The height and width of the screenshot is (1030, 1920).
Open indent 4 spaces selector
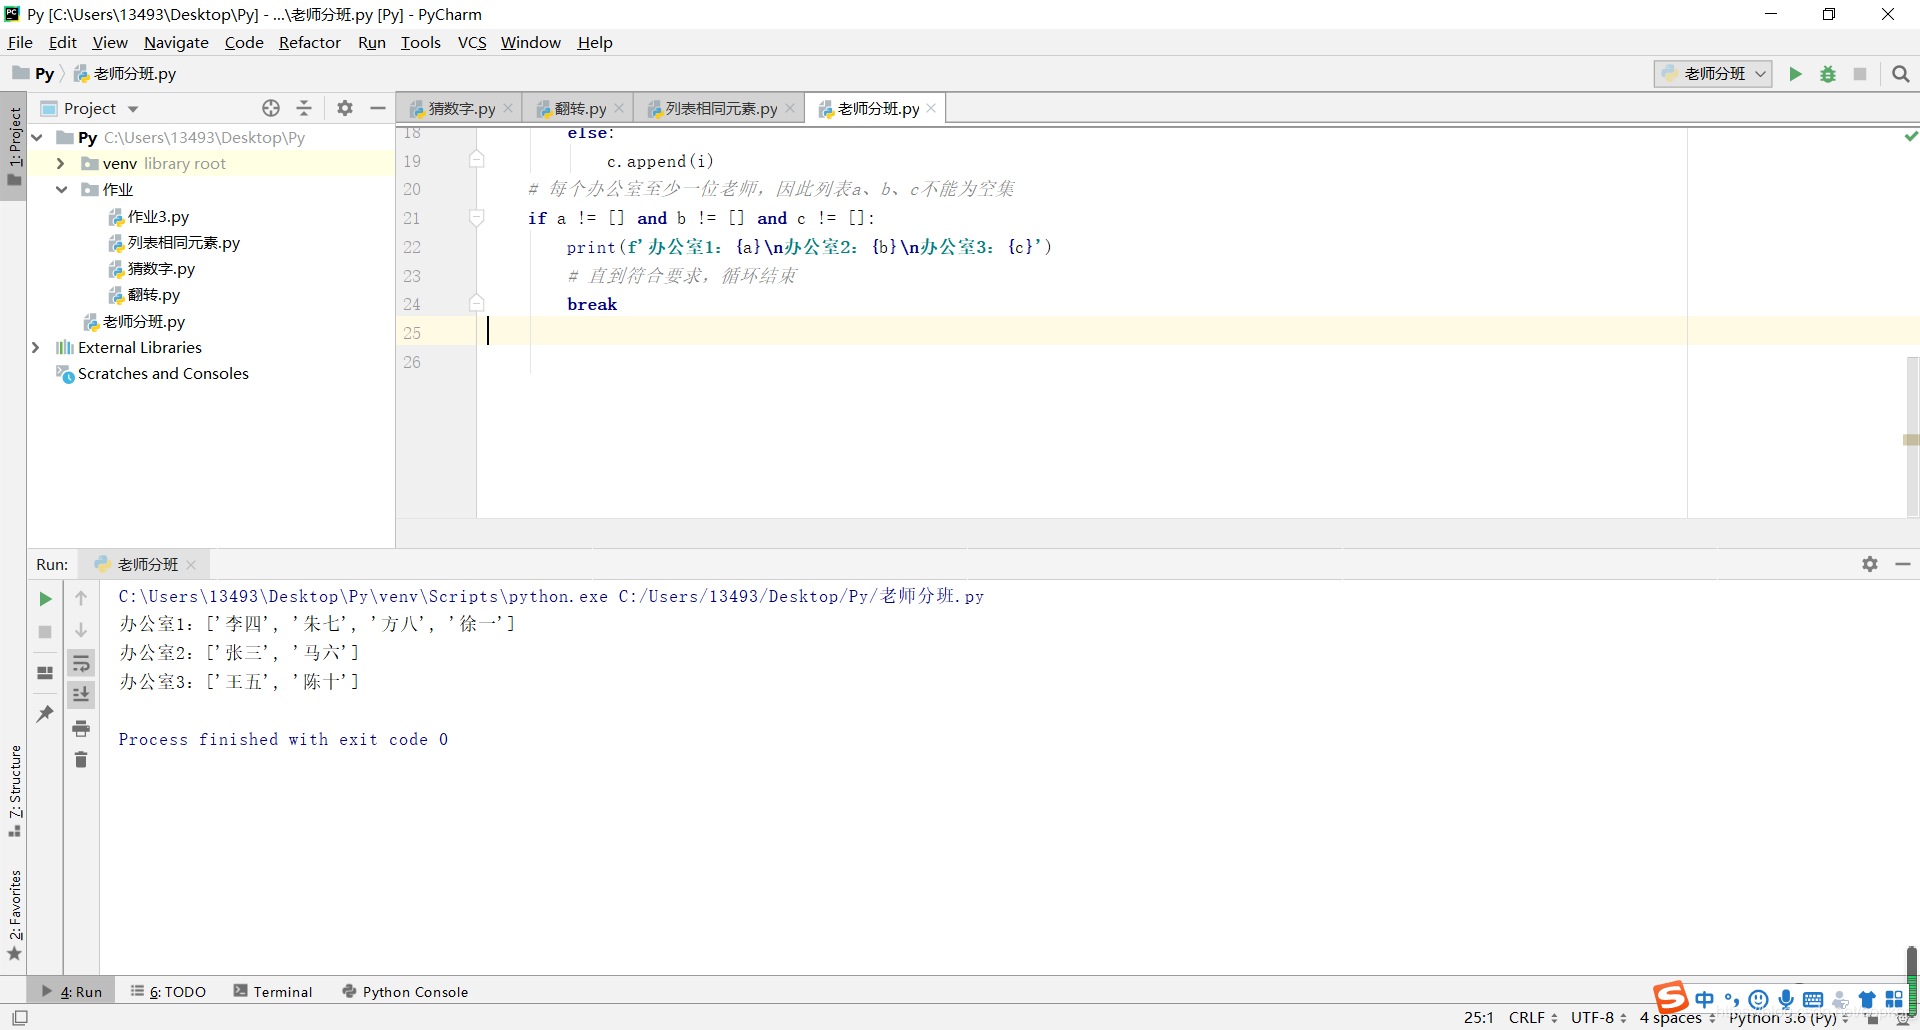1677,1017
